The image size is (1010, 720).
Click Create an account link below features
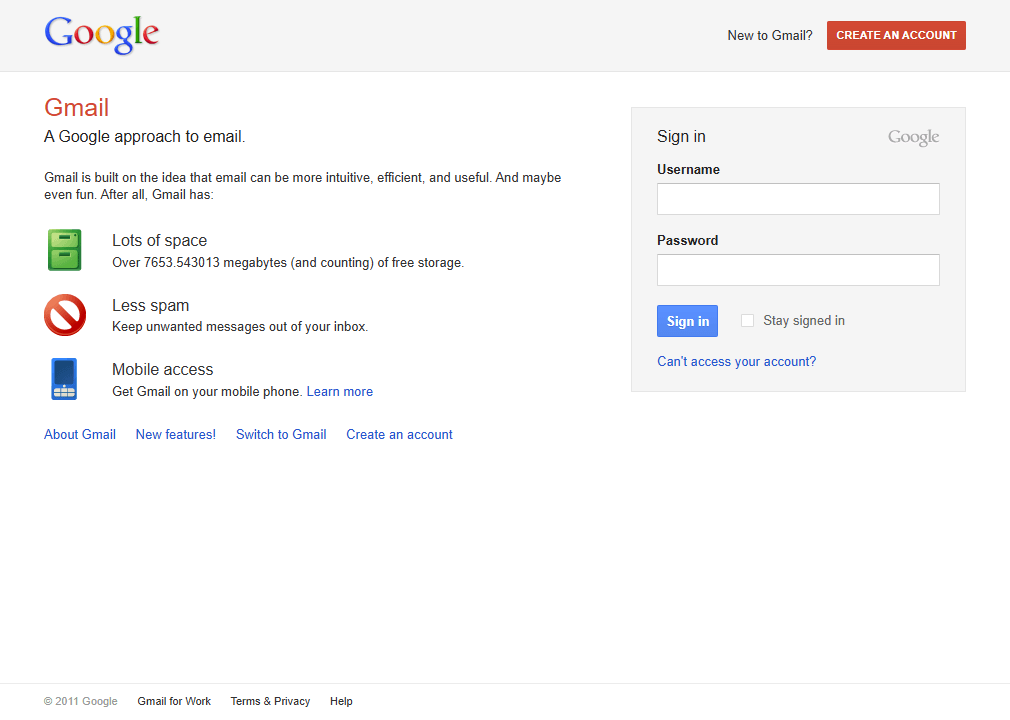click(x=399, y=435)
